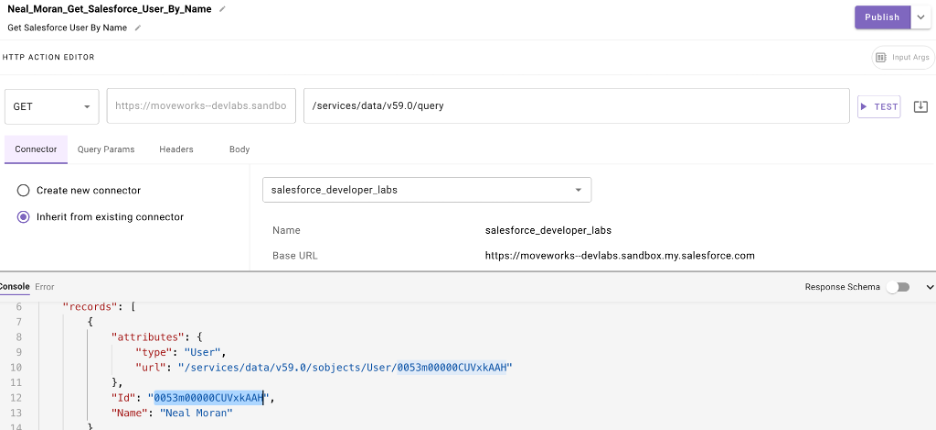The image size is (936, 430).
Task: Click the highlighted Id value 0053m00000CUVxkAAH
Action: (x=208, y=398)
